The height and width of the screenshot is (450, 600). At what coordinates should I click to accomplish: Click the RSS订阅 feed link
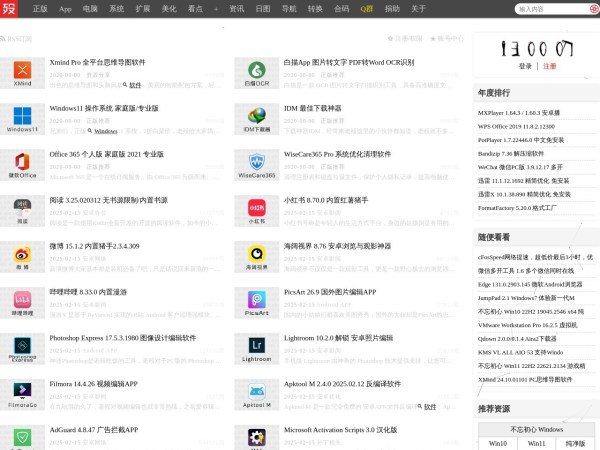(16, 39)
